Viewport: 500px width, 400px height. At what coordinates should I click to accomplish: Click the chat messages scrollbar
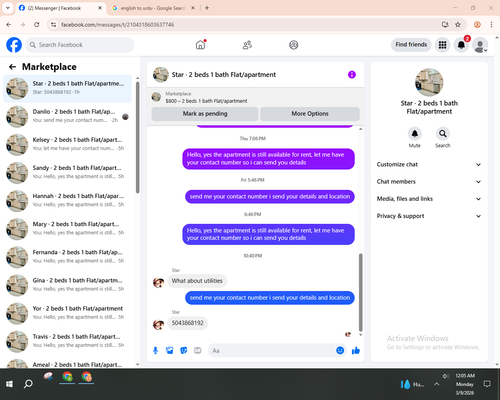coord(360,292)
